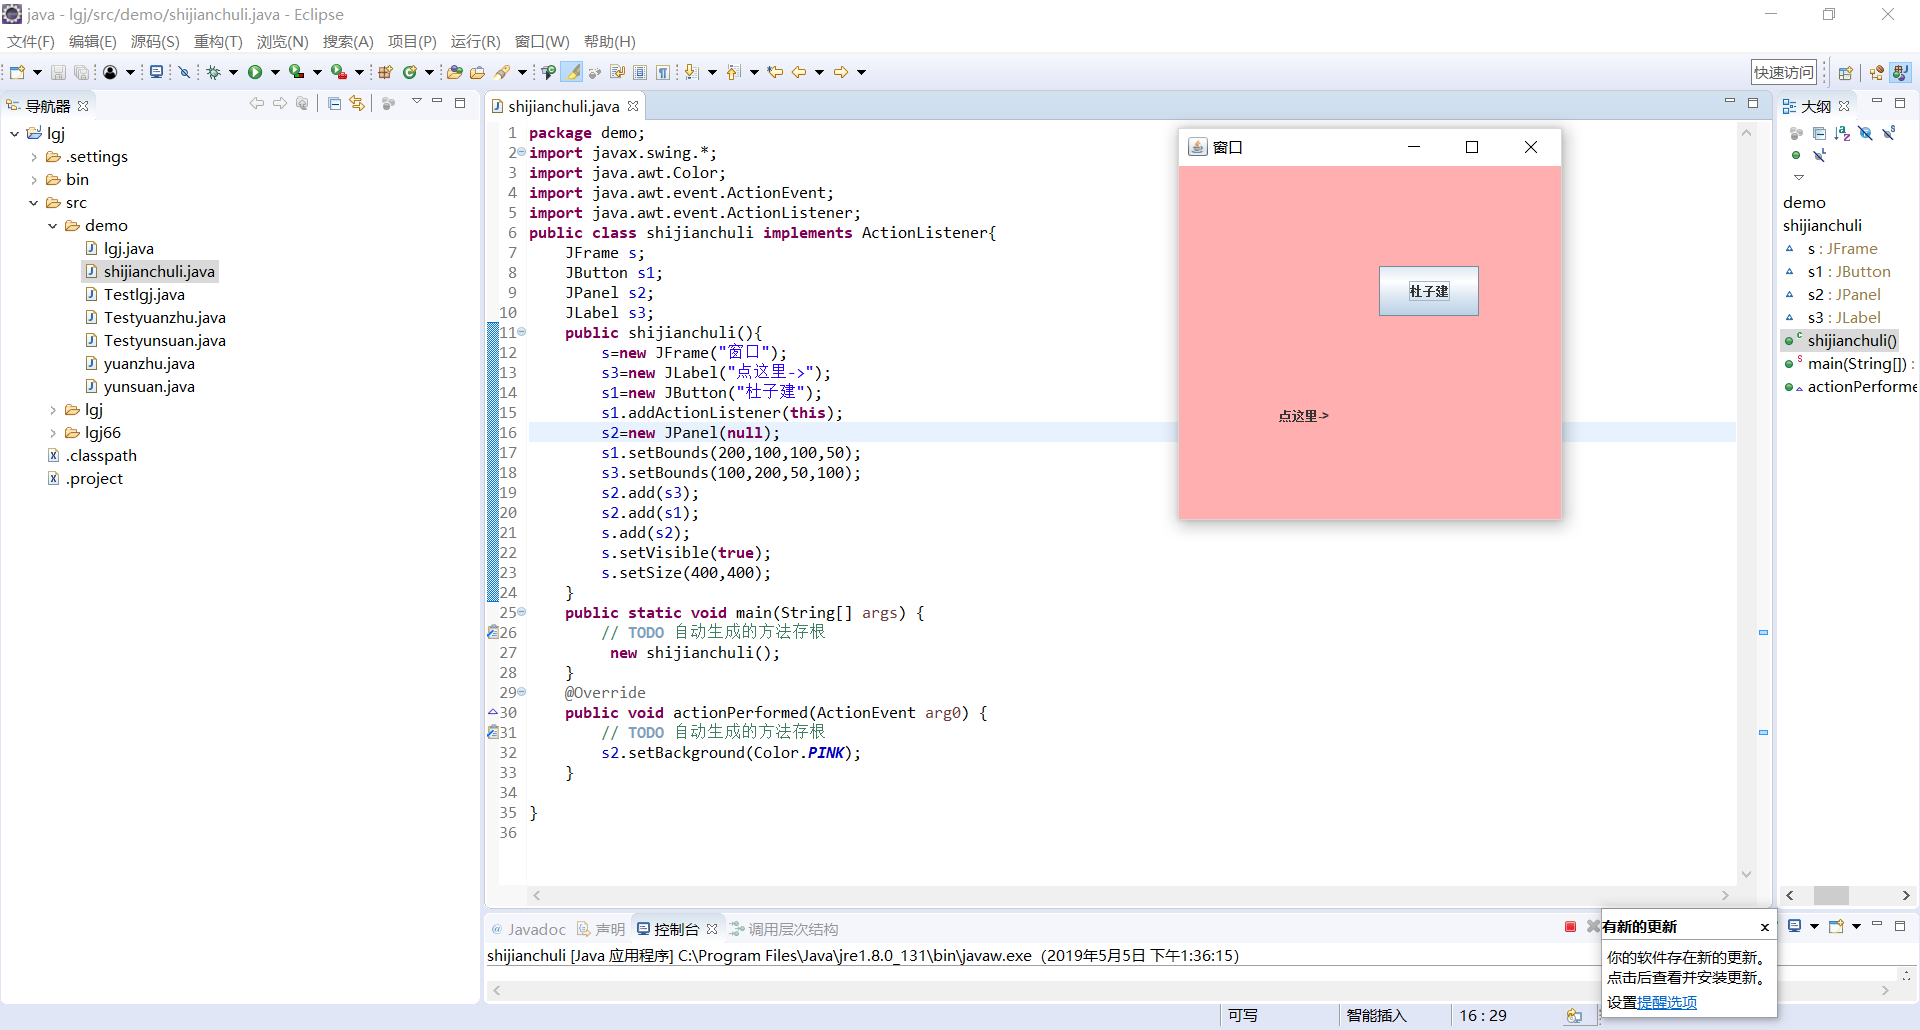The width and height of the screenshot is (1920, 1030).
Task: Click the green Run button in toolbar
Action: click(x=255, y=72)
